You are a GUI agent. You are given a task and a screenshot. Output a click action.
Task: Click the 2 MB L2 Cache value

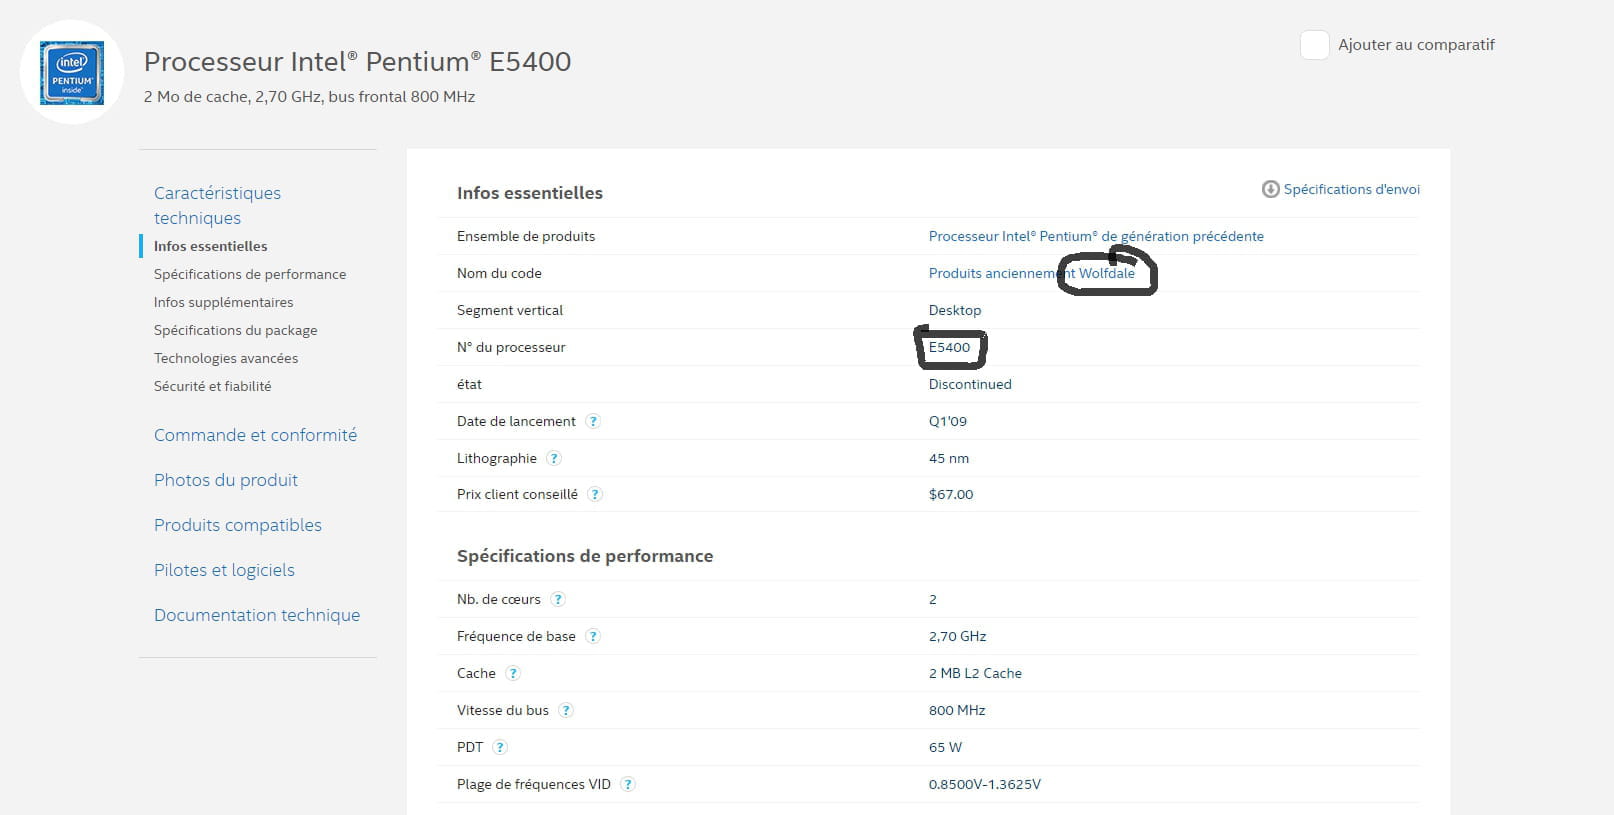click(x=975, y=673)
